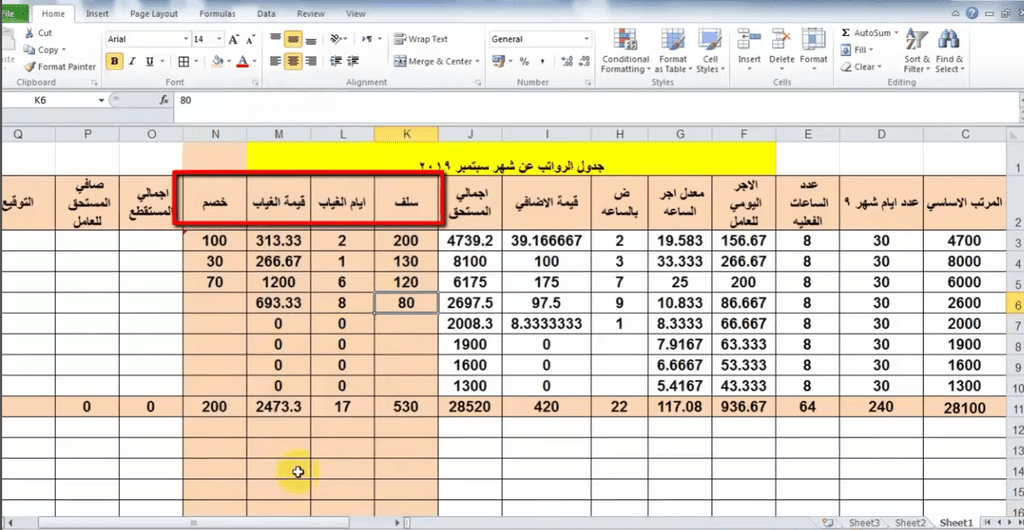Toggle Underline formatting

coord(150,61)
